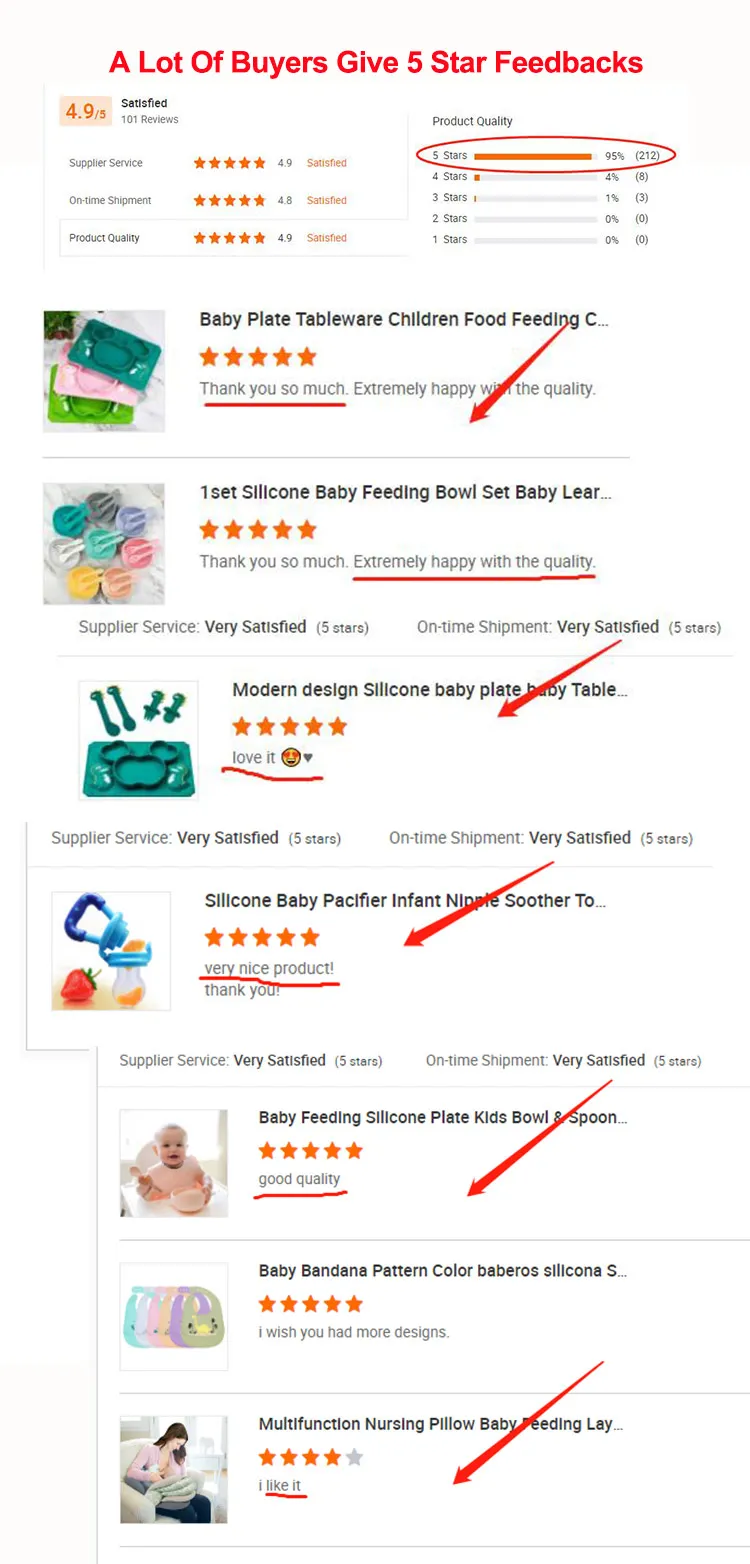Open the green baby plate product thumbnail
750x1564 pixels.
104,371
